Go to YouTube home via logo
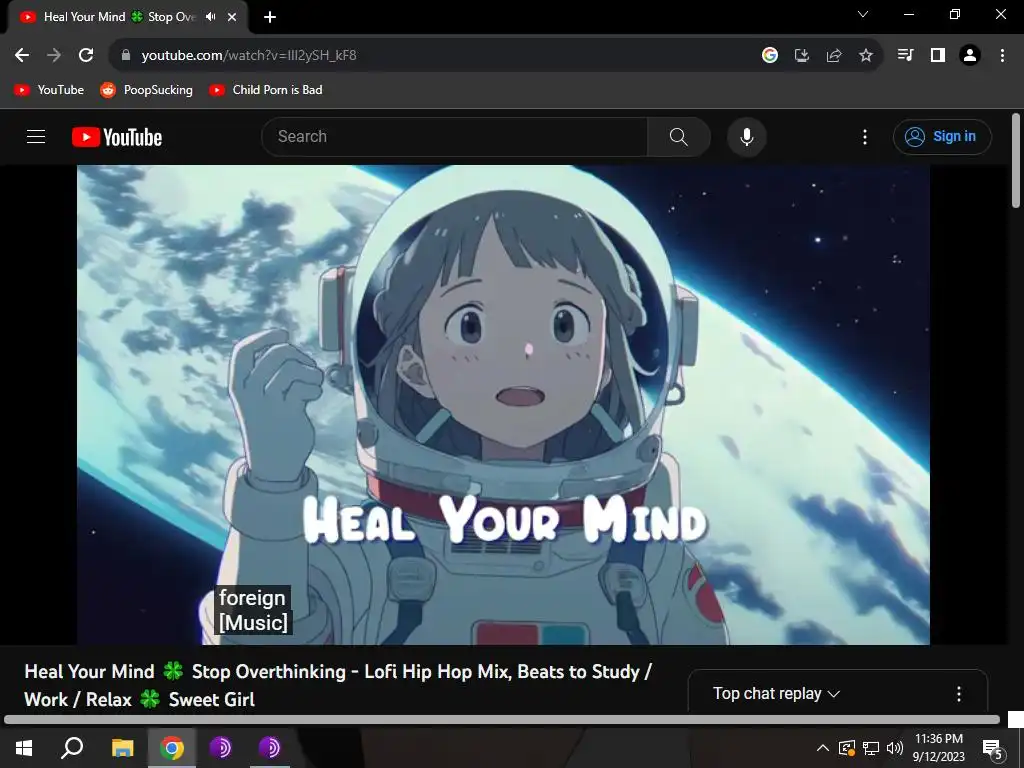Image resolution: width=1024 pixels, height=768 pixels. click(x=117, y=137)
